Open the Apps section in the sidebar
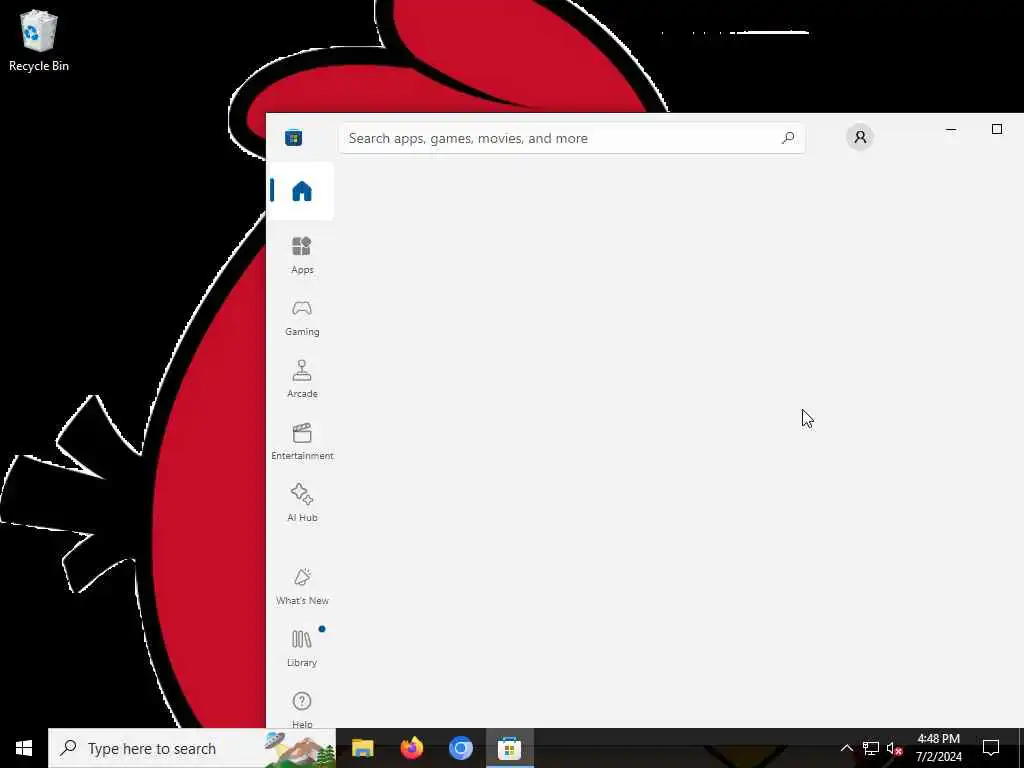The height and width of the screenshot is (768, 1024). coord(302,255)
